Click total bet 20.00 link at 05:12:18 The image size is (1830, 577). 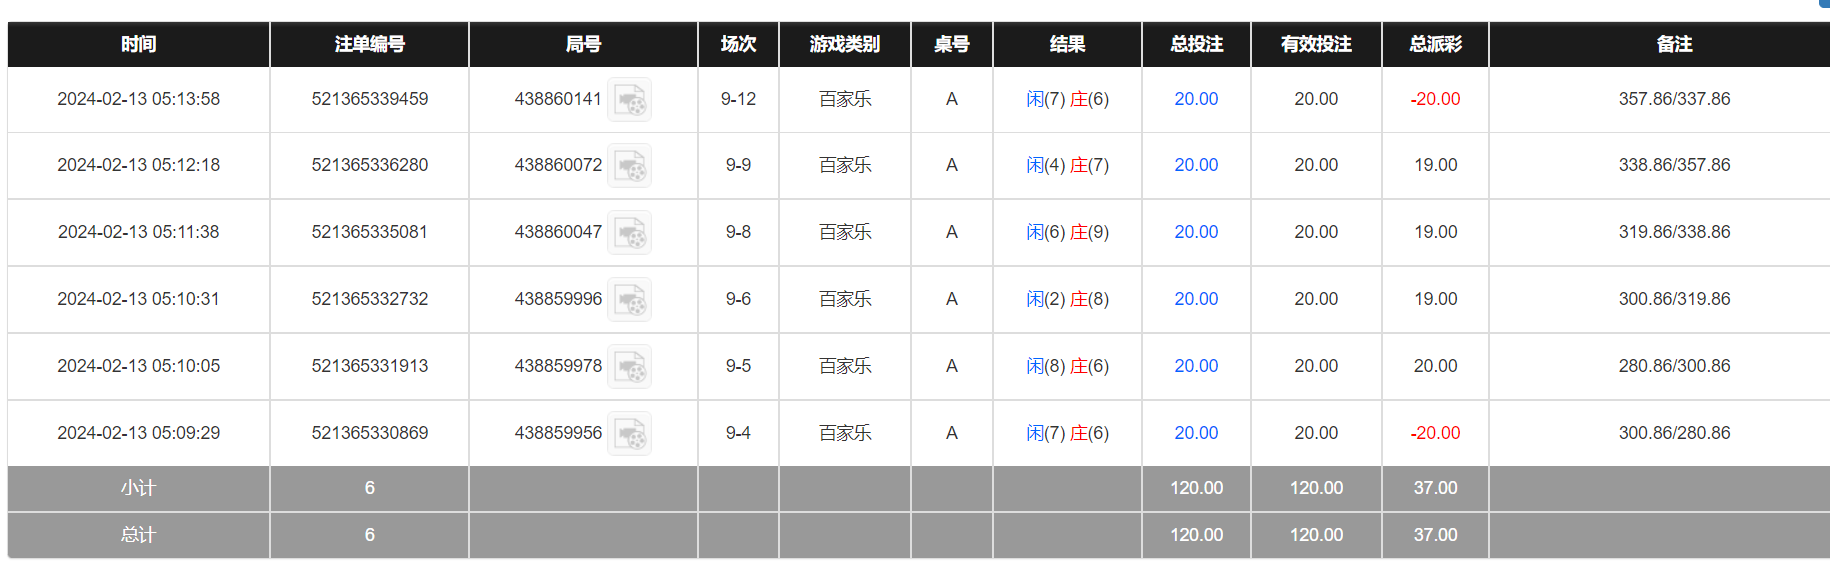1196,165
